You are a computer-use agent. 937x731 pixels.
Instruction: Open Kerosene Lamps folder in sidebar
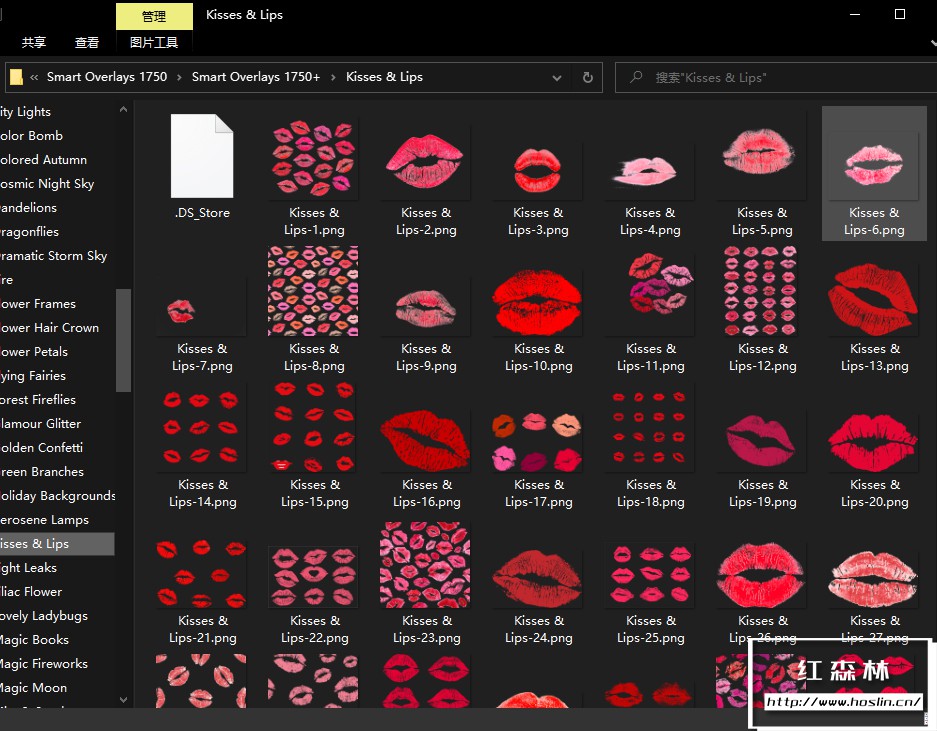45,519
